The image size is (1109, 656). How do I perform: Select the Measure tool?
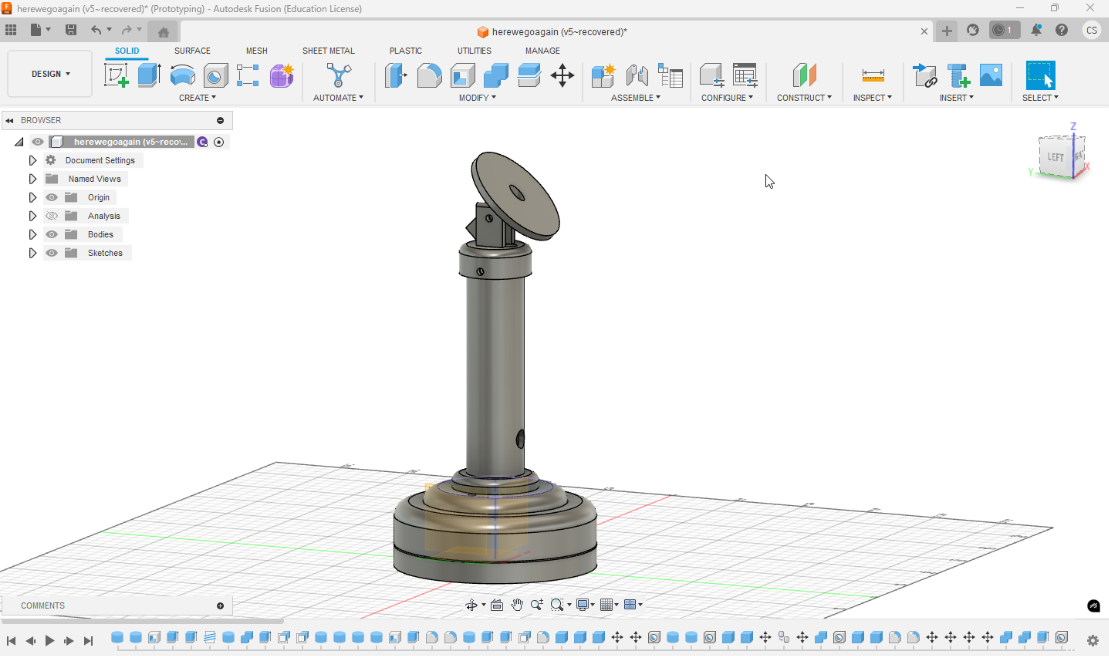[x=873, y=75]
